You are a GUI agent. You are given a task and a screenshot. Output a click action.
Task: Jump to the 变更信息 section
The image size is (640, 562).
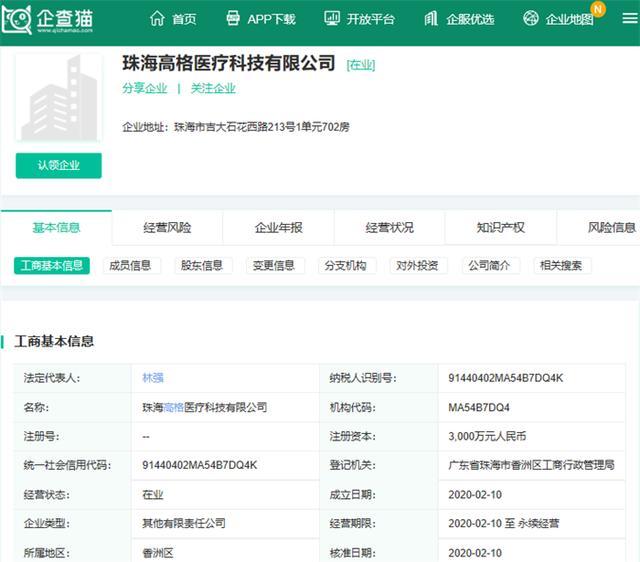point(274,266)
